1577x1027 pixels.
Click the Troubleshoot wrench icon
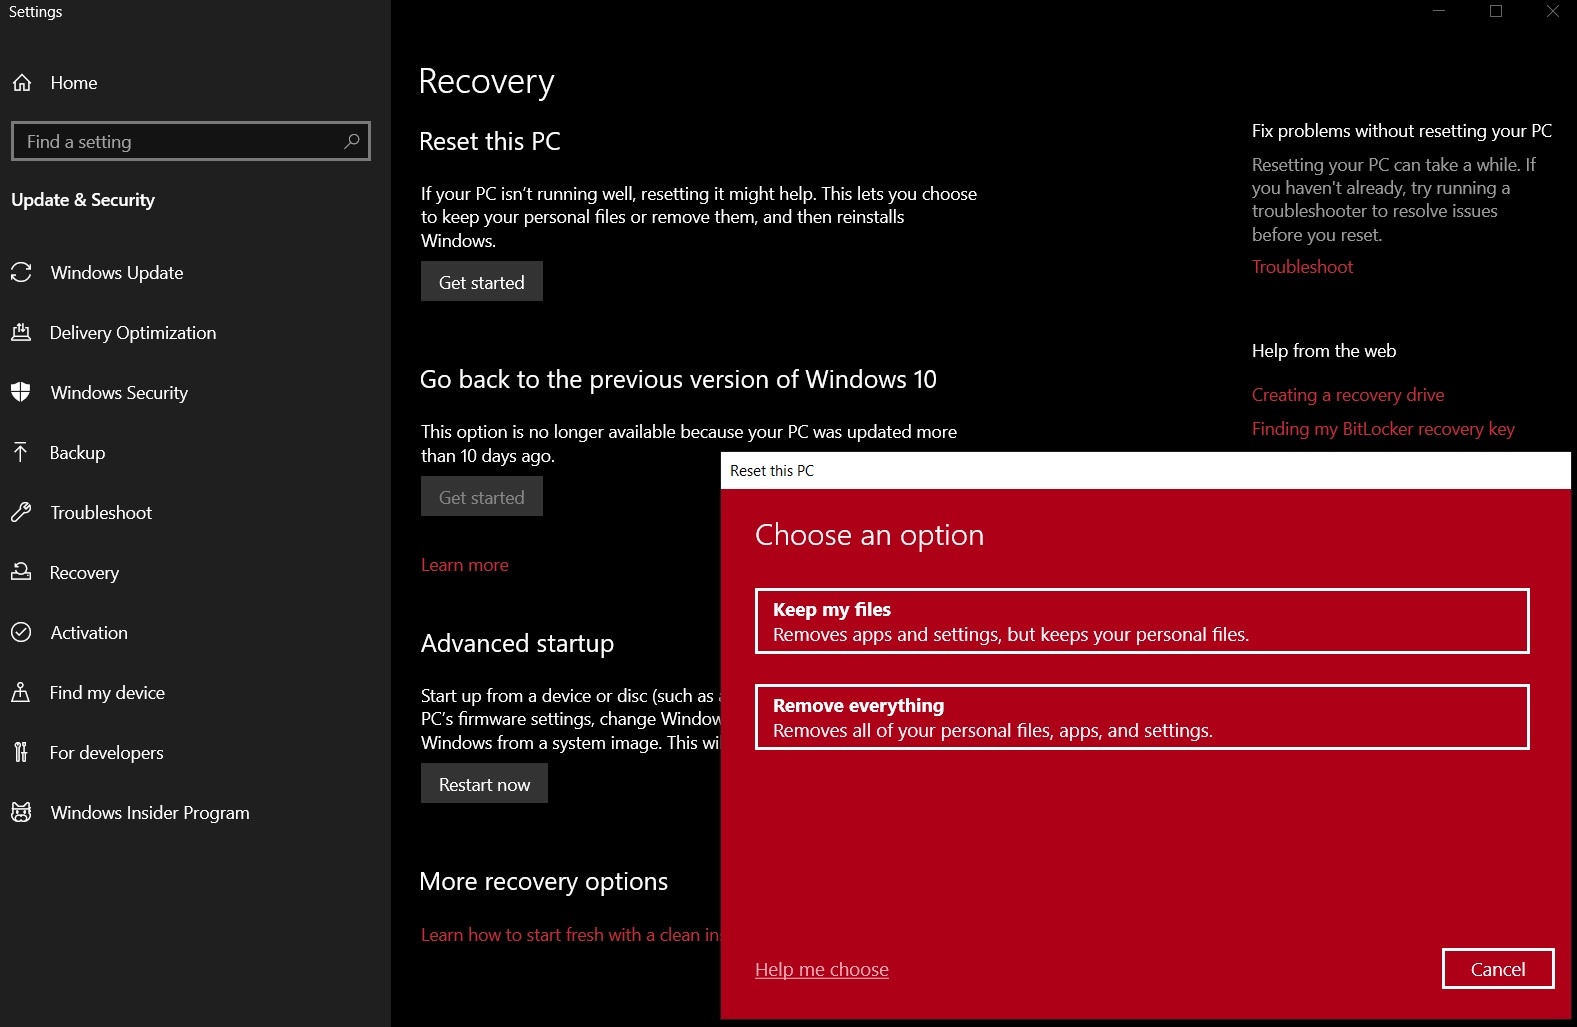click(x=21, y=512)
